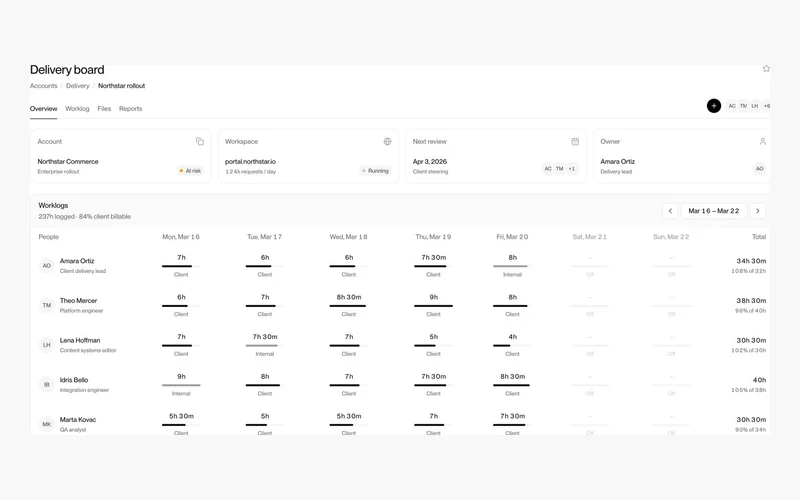800x500 pixels.
Task: Click the +1 badge on Next review card
Action: [572, 169]
